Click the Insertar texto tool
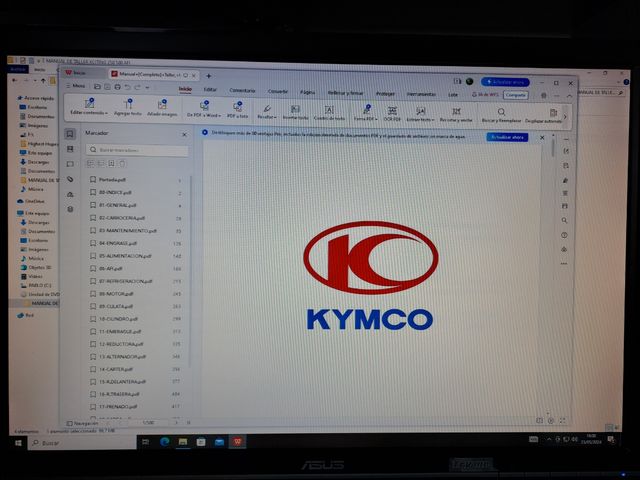Image resolution: width=640 pixels, height=480 pixels. [296, 112]
